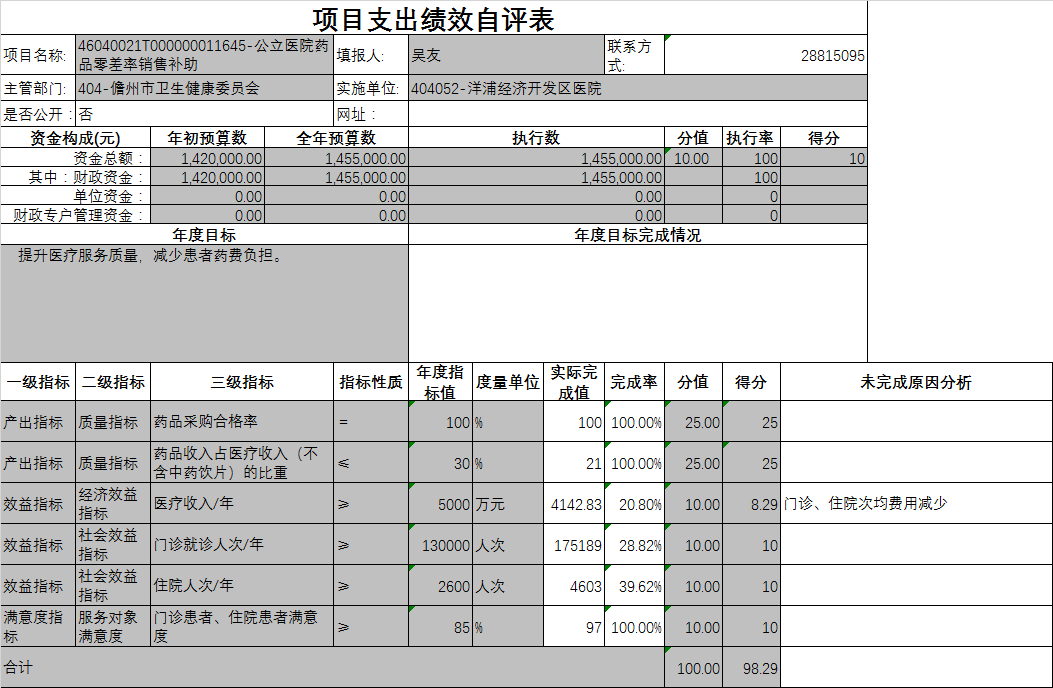Select the satisfaction actual value cell 97
Image resolution: width=1053 pixels, height=688 pixels.
[x=574, y=627]
